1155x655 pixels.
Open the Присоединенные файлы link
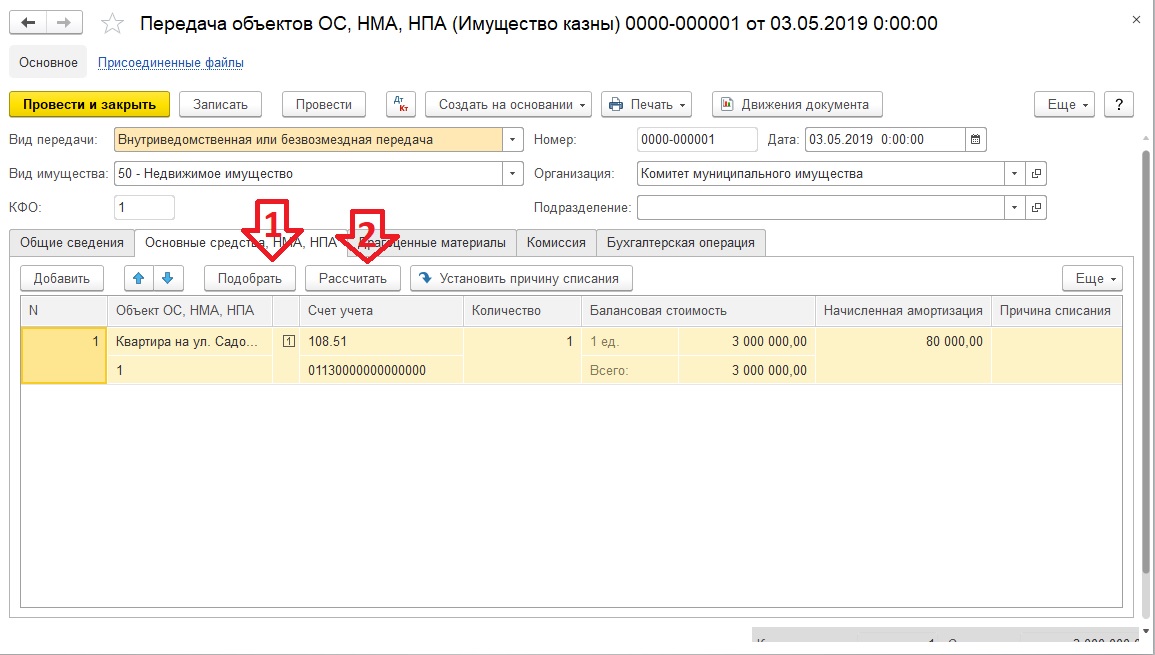(170, 63)
